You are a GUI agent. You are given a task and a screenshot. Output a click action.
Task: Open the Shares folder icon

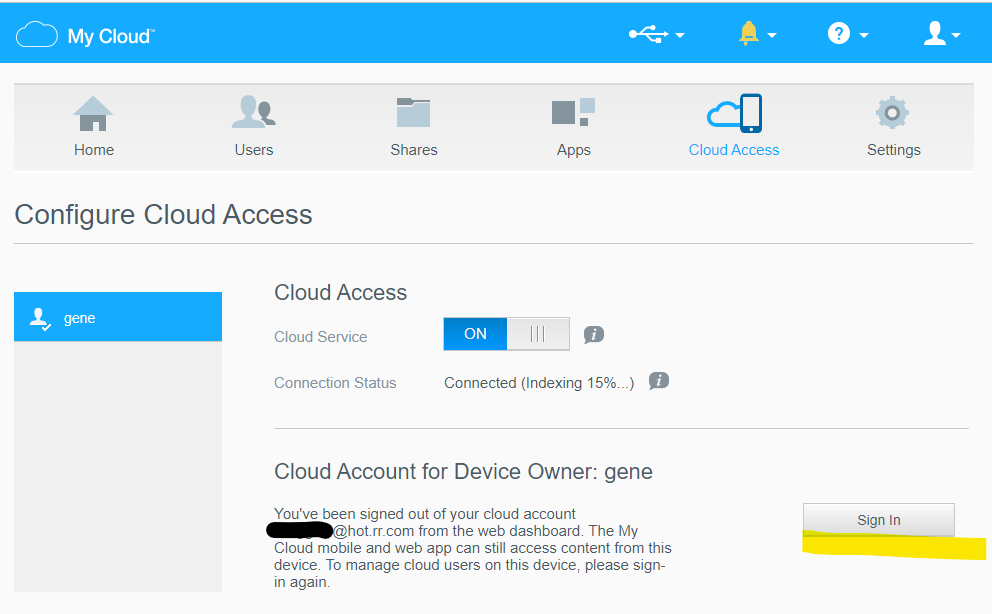click(x=413, y=113)
